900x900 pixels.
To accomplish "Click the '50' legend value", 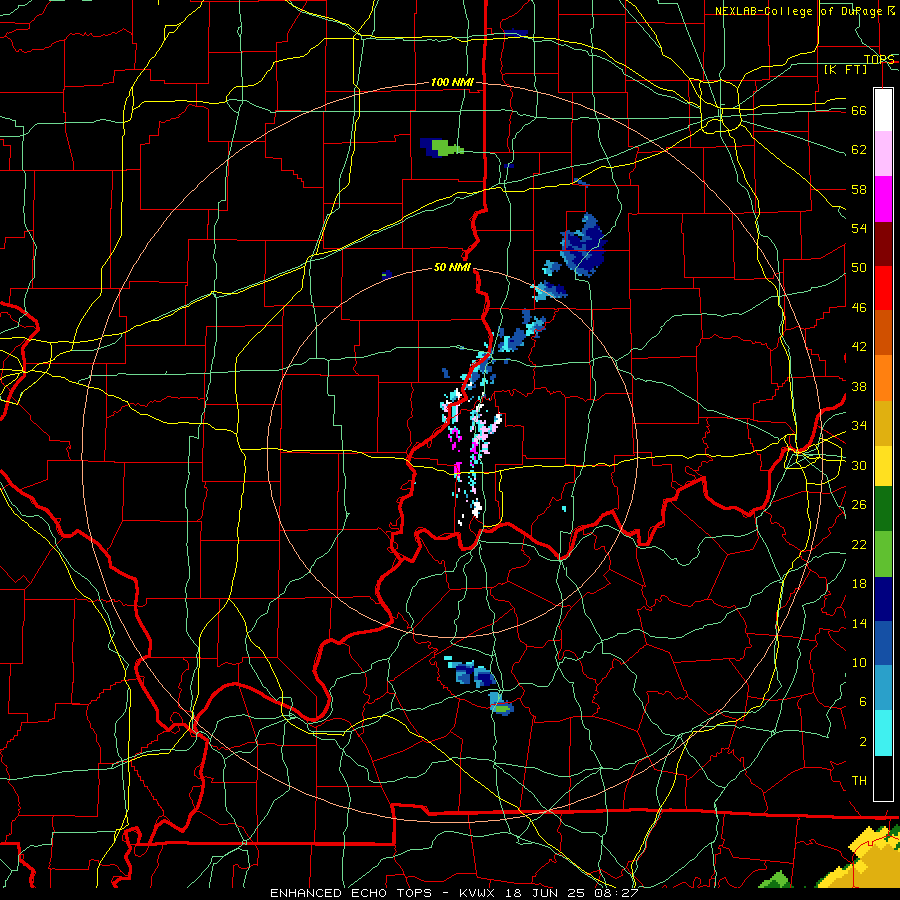I will (859, 268).
